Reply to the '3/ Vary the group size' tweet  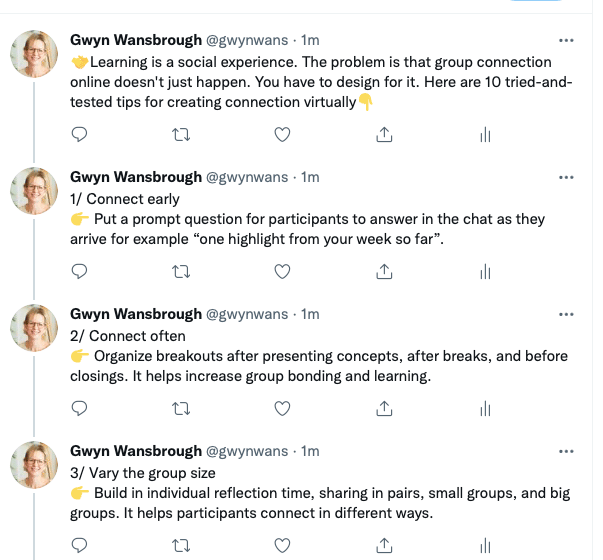pyautogui.click(x=81, y=545)
